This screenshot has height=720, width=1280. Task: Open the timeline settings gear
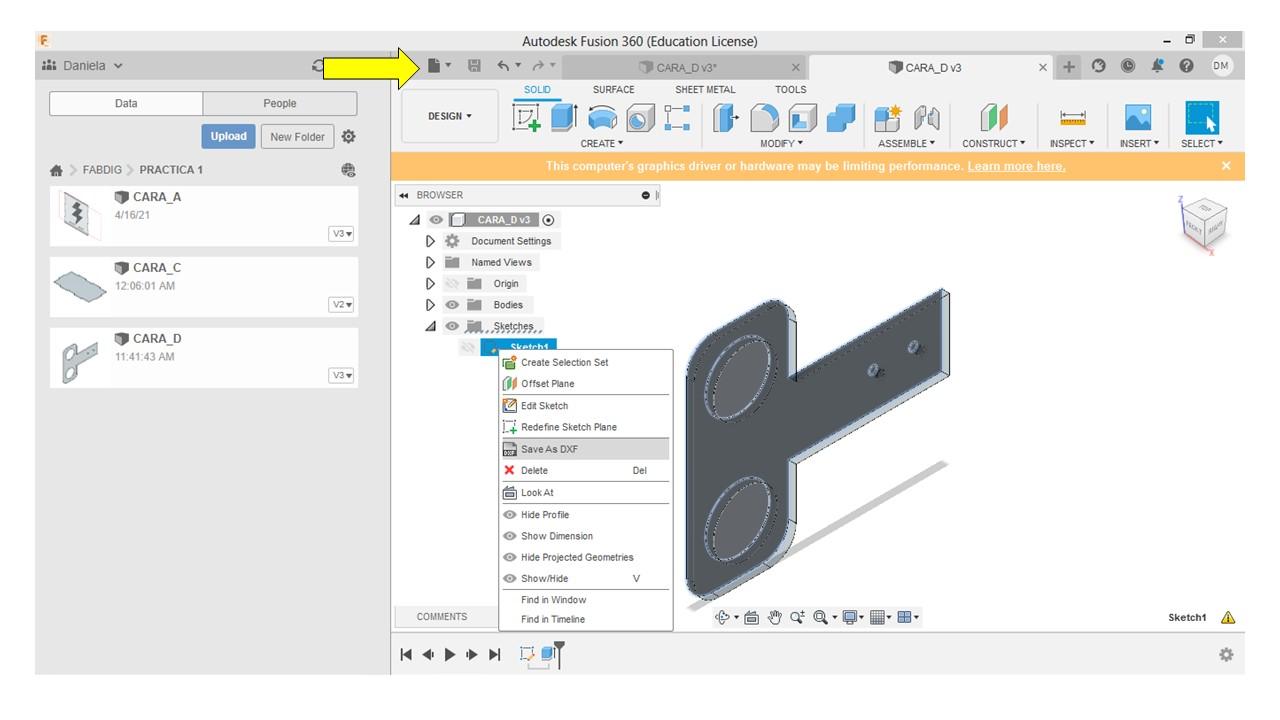(1226, 655)
